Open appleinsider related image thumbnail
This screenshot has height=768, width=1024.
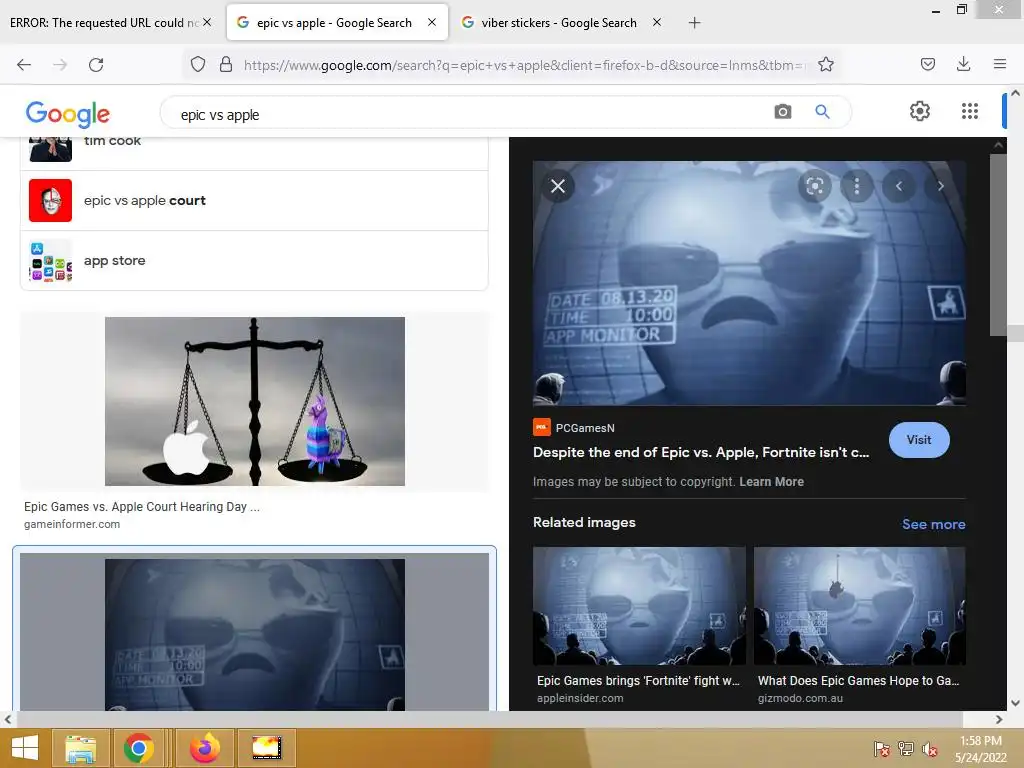[x=639, y=606]
